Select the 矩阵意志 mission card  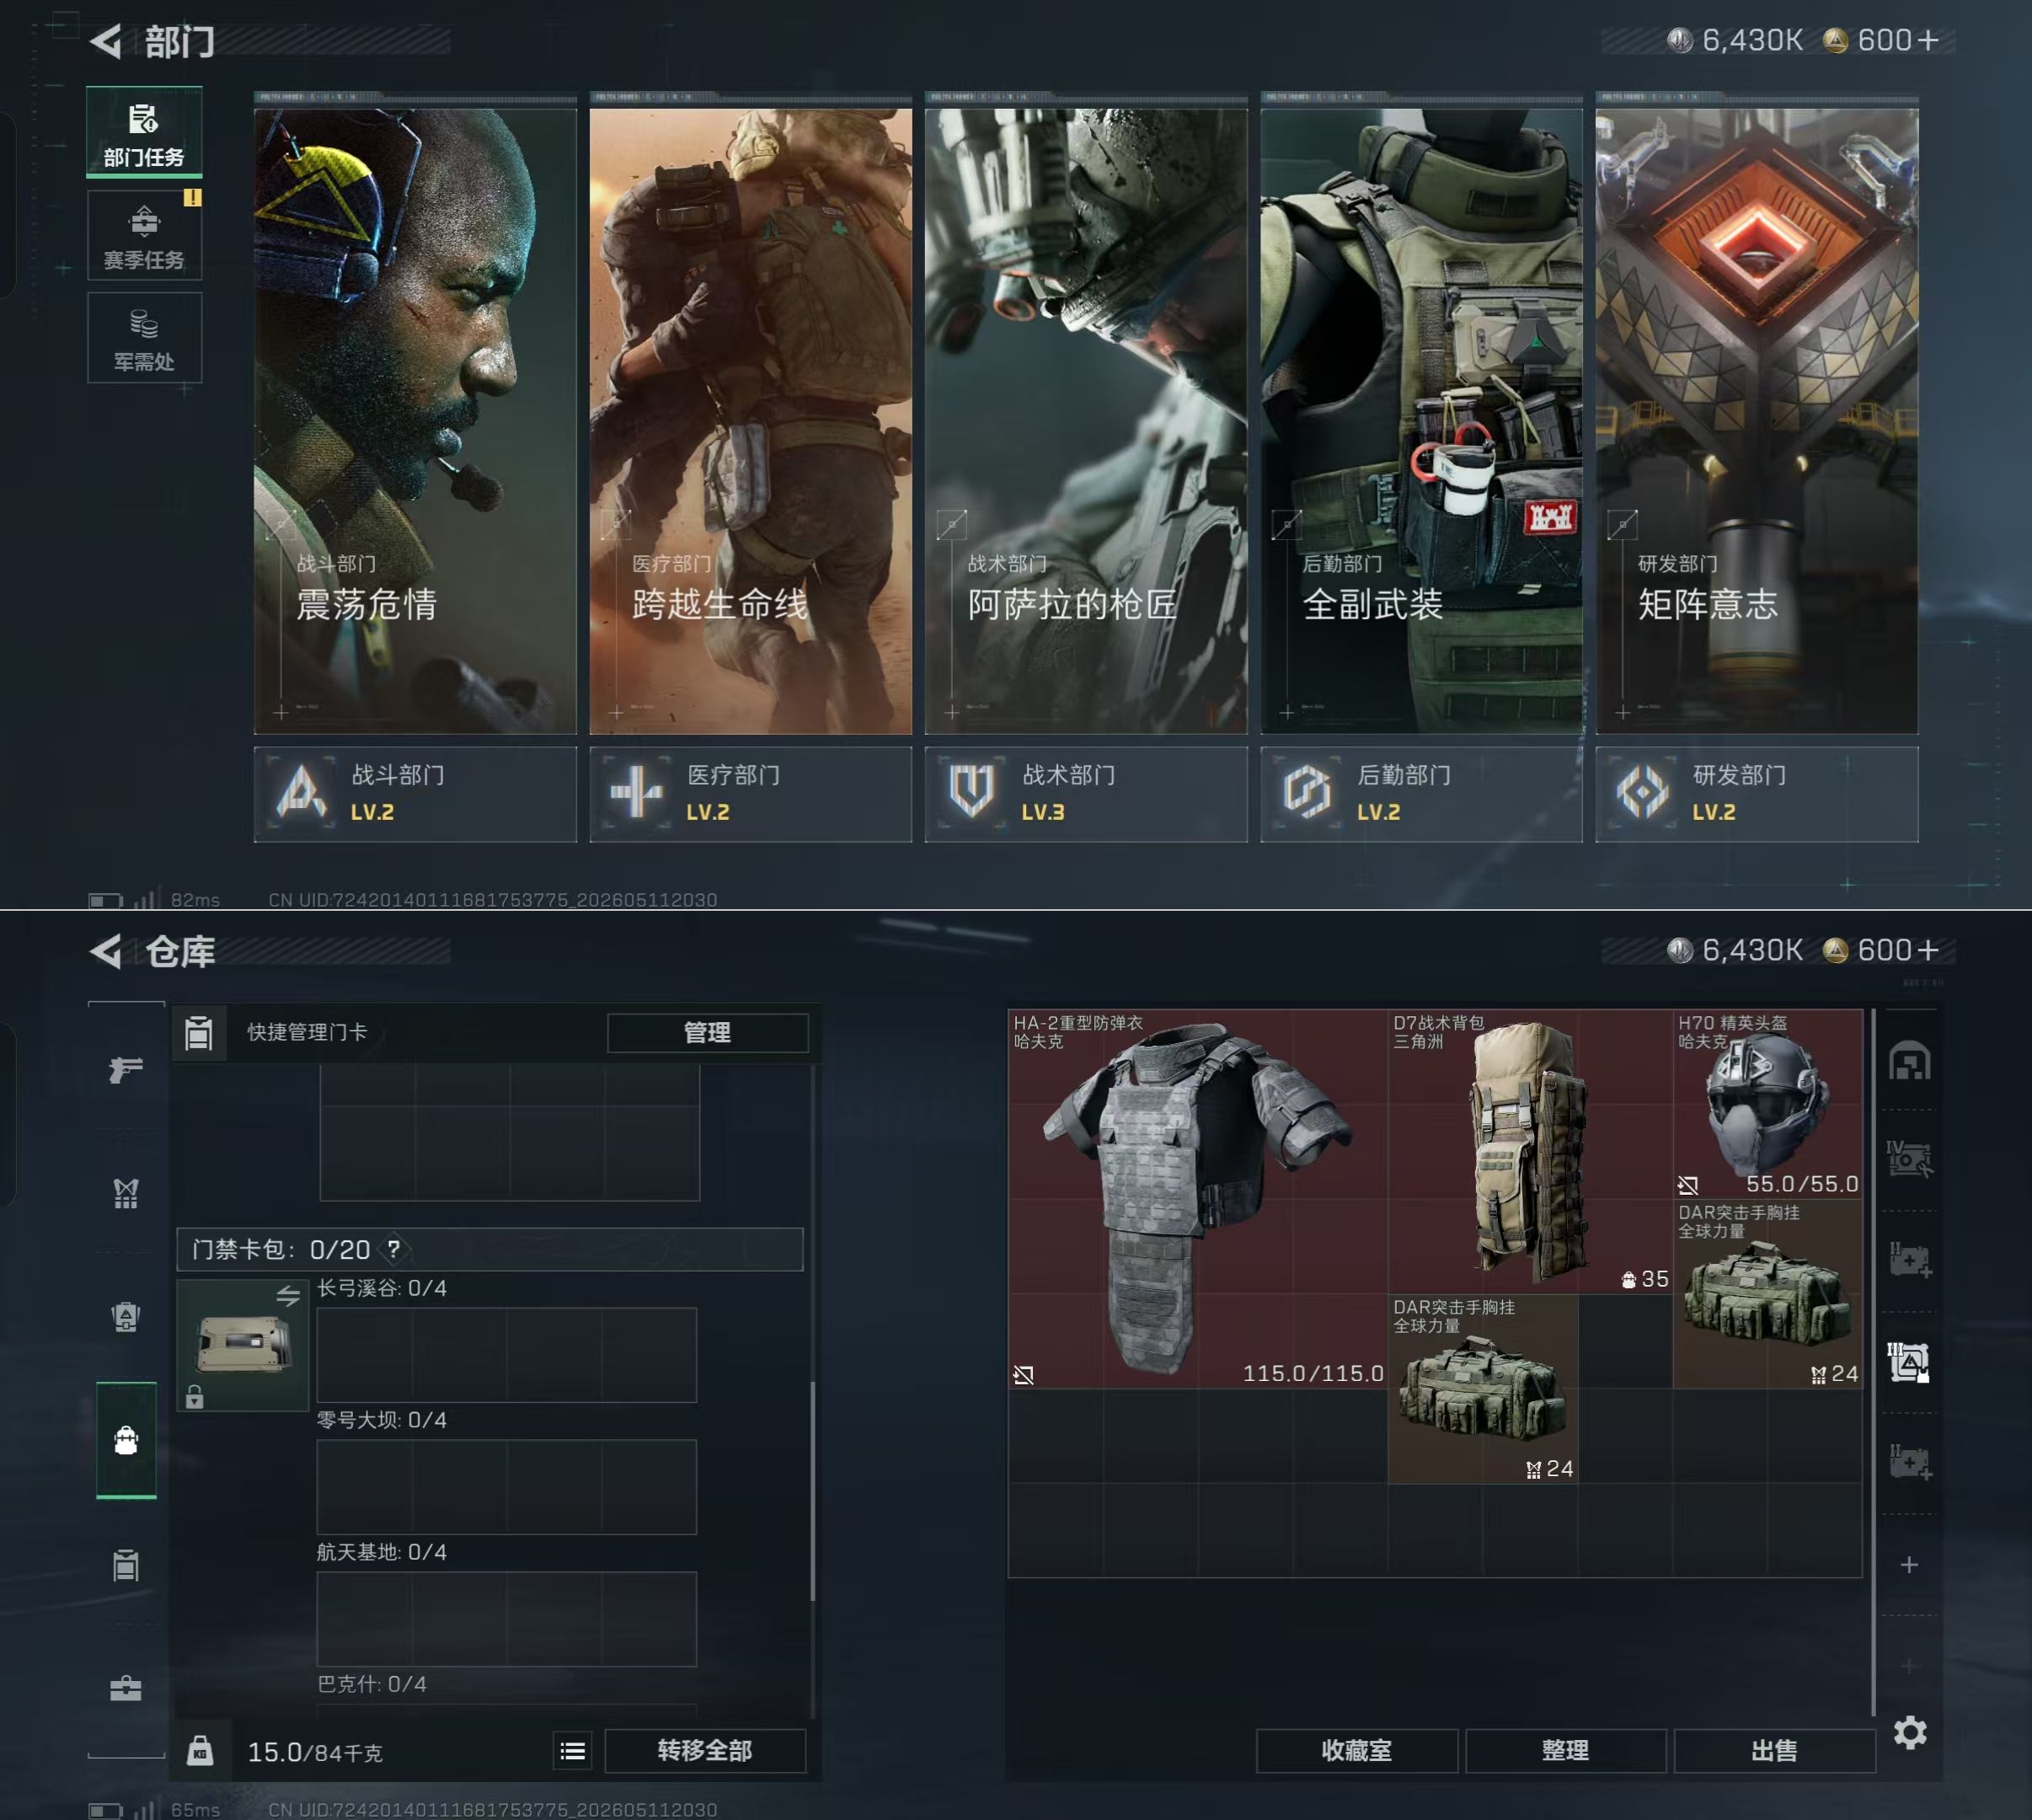click(x=1757, y=420)
